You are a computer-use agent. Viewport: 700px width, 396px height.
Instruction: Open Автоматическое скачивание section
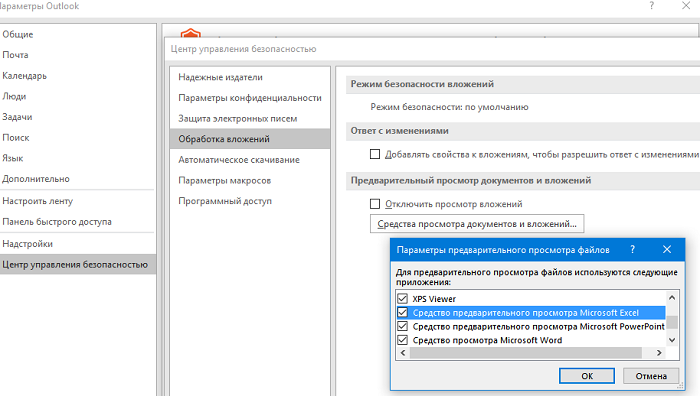(239, 159)
